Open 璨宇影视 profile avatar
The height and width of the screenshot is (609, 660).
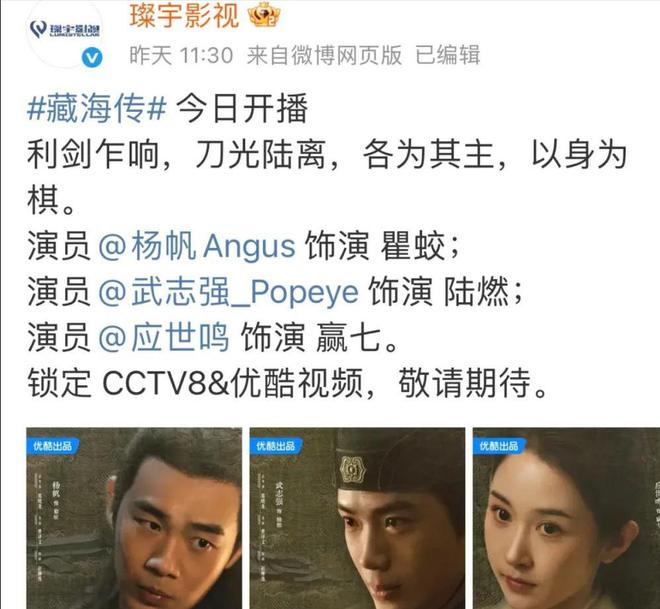coord(64,30)
